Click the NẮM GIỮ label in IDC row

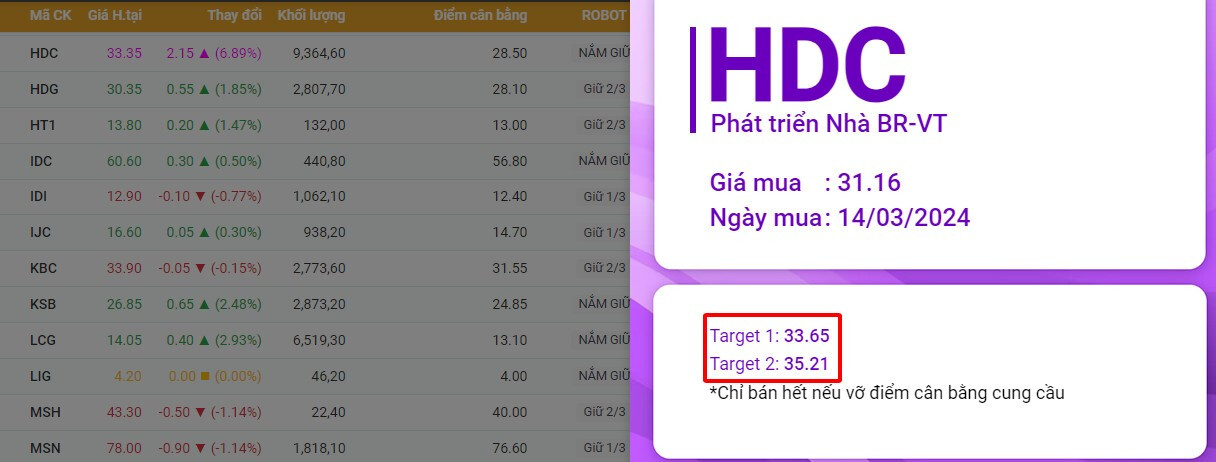pos(603,160)
